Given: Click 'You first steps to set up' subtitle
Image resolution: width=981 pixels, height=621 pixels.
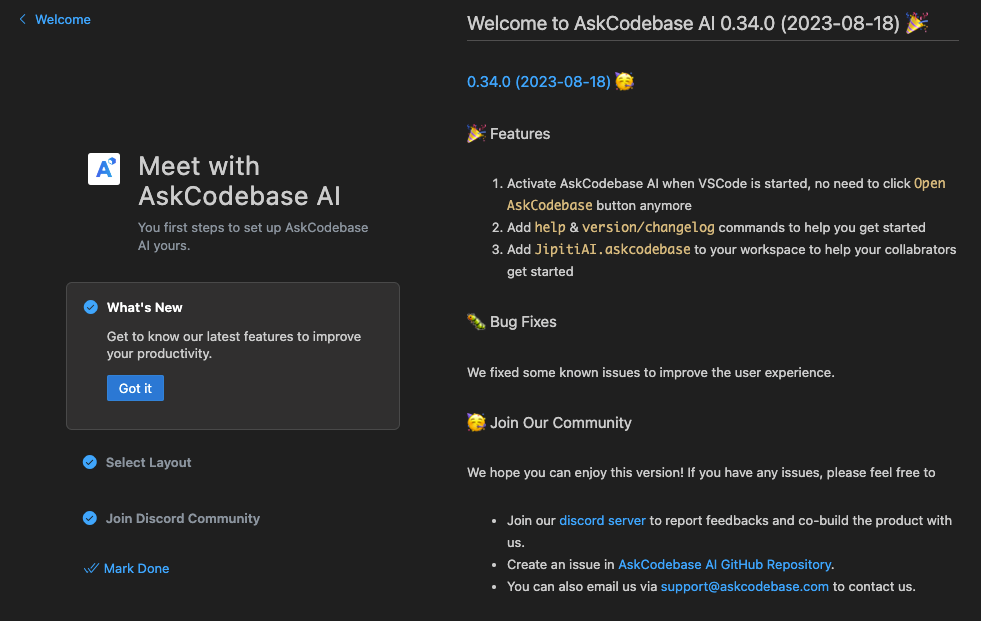Looking at the screenshot, I should coord(253,236).
